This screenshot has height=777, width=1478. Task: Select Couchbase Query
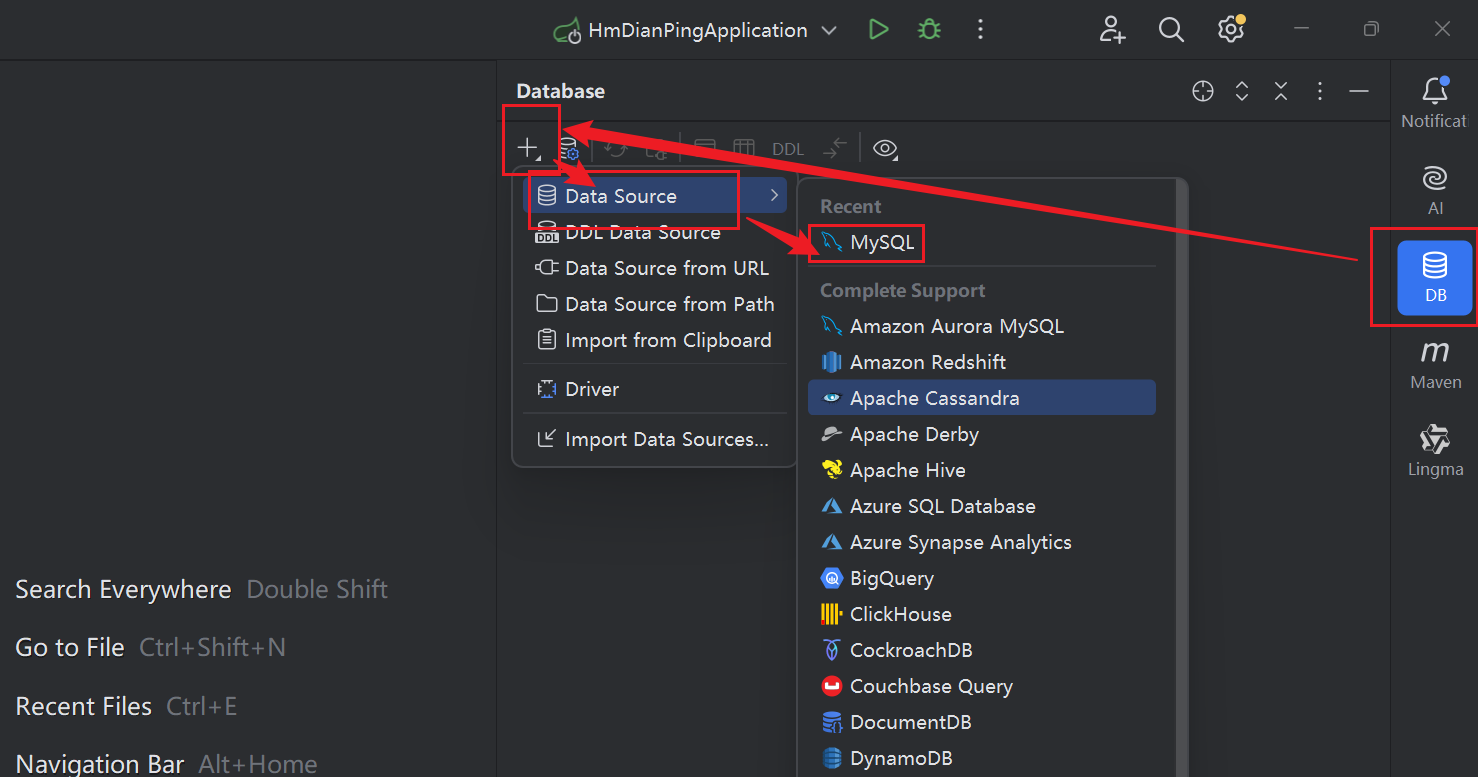982,686
